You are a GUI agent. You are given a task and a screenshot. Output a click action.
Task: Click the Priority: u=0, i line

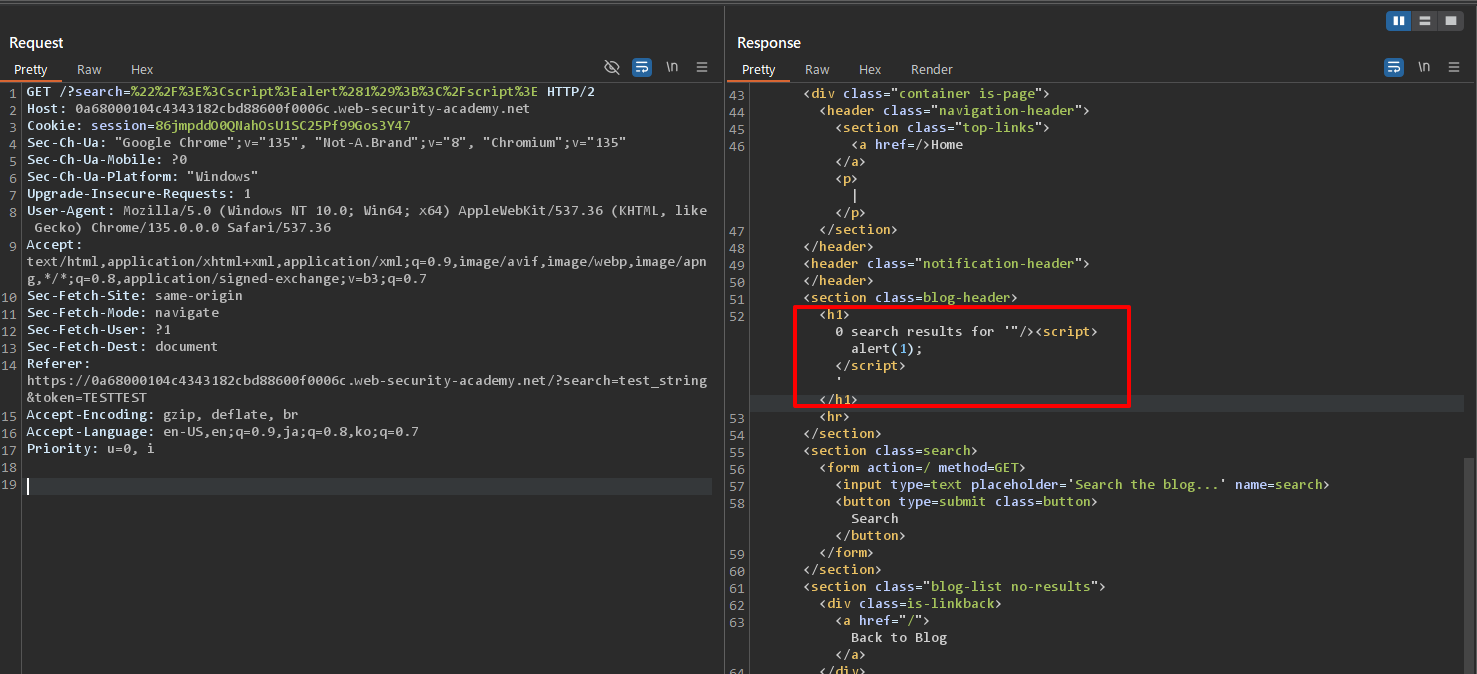tap(90, 449)
